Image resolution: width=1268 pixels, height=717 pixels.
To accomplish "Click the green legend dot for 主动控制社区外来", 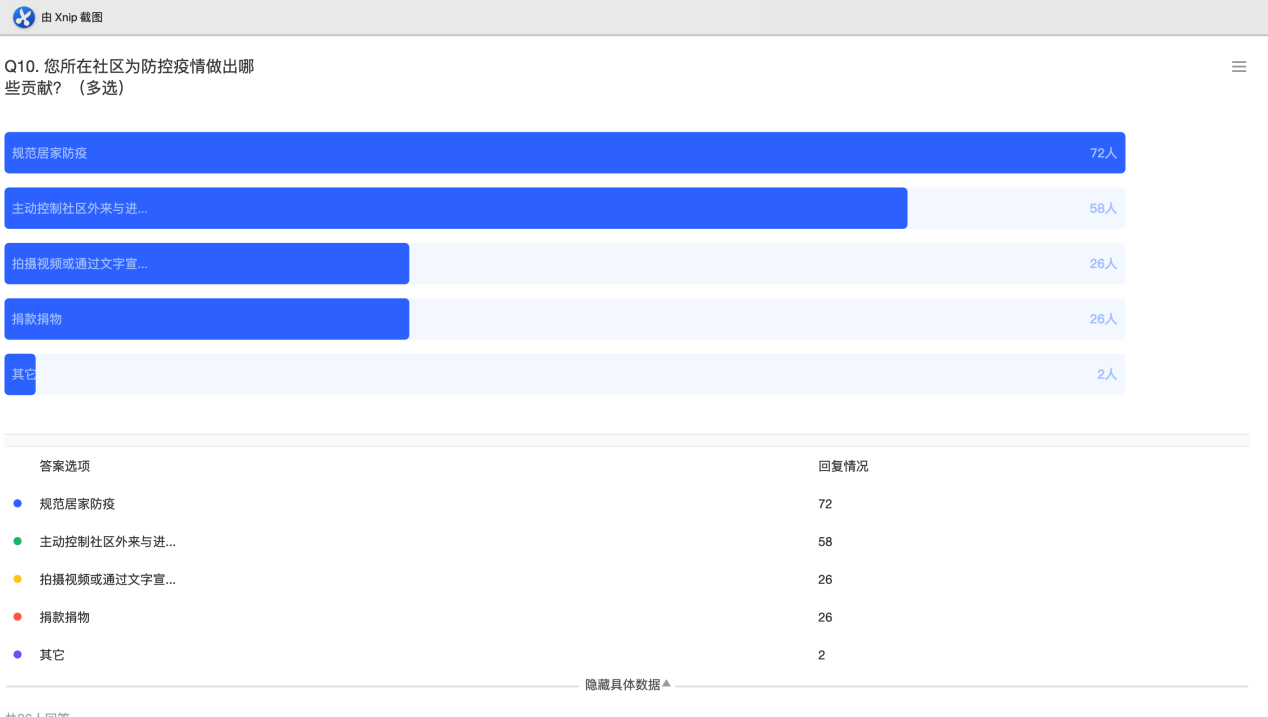I will [x=17, y=542].
